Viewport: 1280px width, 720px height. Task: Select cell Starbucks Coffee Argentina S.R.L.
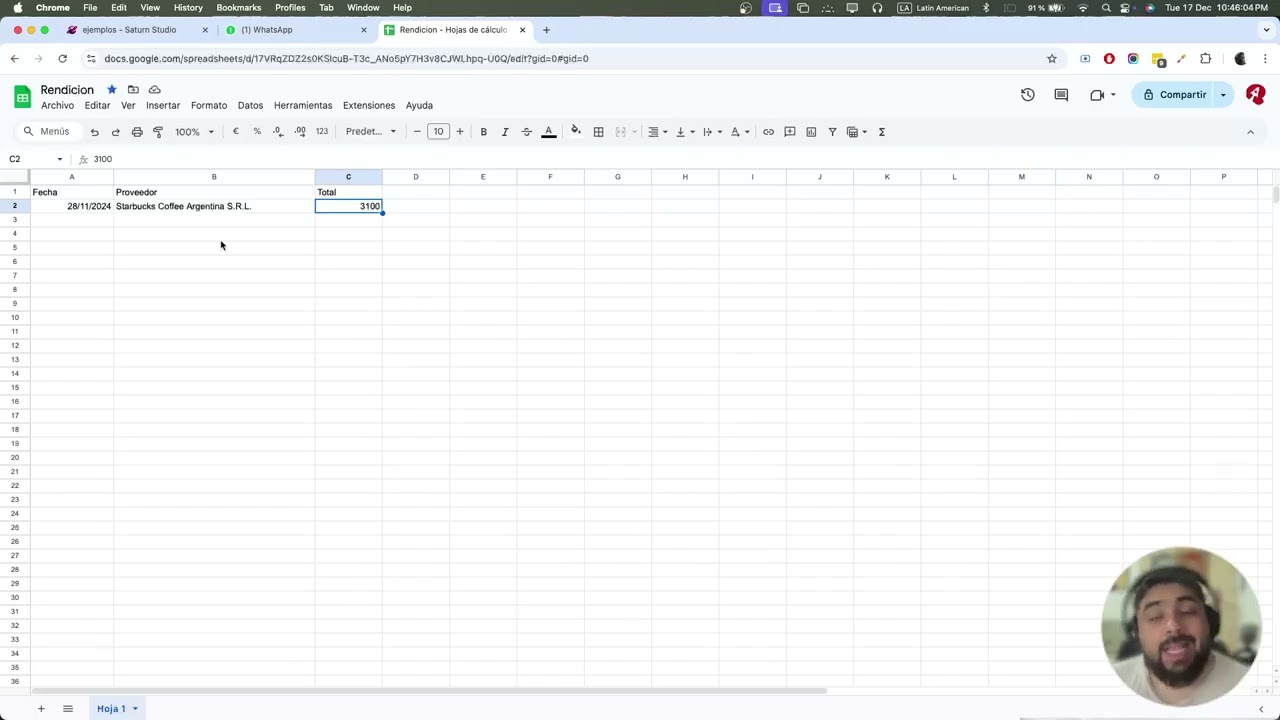[x=214, y=206]
